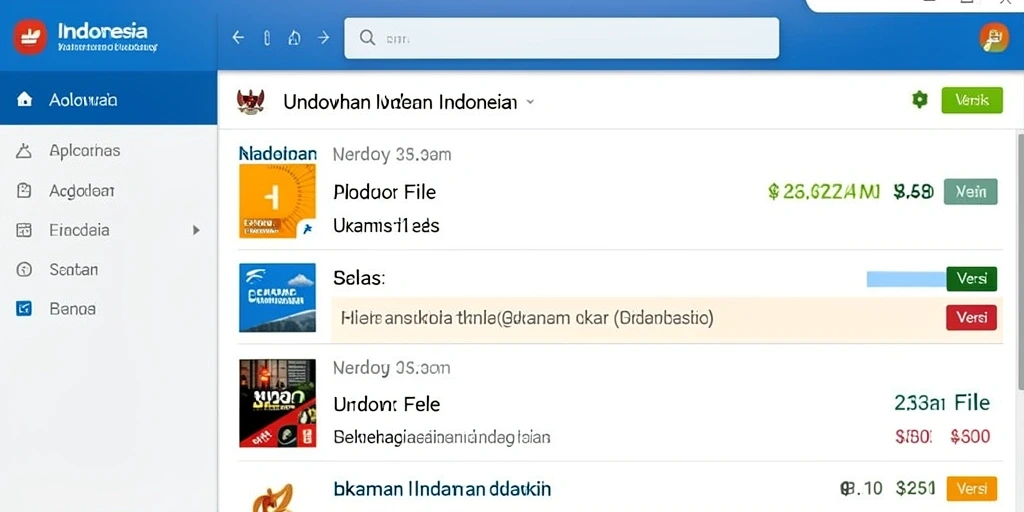Click the round icon beside Seatan
Viewport: 1024px width, 512px height.
(x=24, y=269)
